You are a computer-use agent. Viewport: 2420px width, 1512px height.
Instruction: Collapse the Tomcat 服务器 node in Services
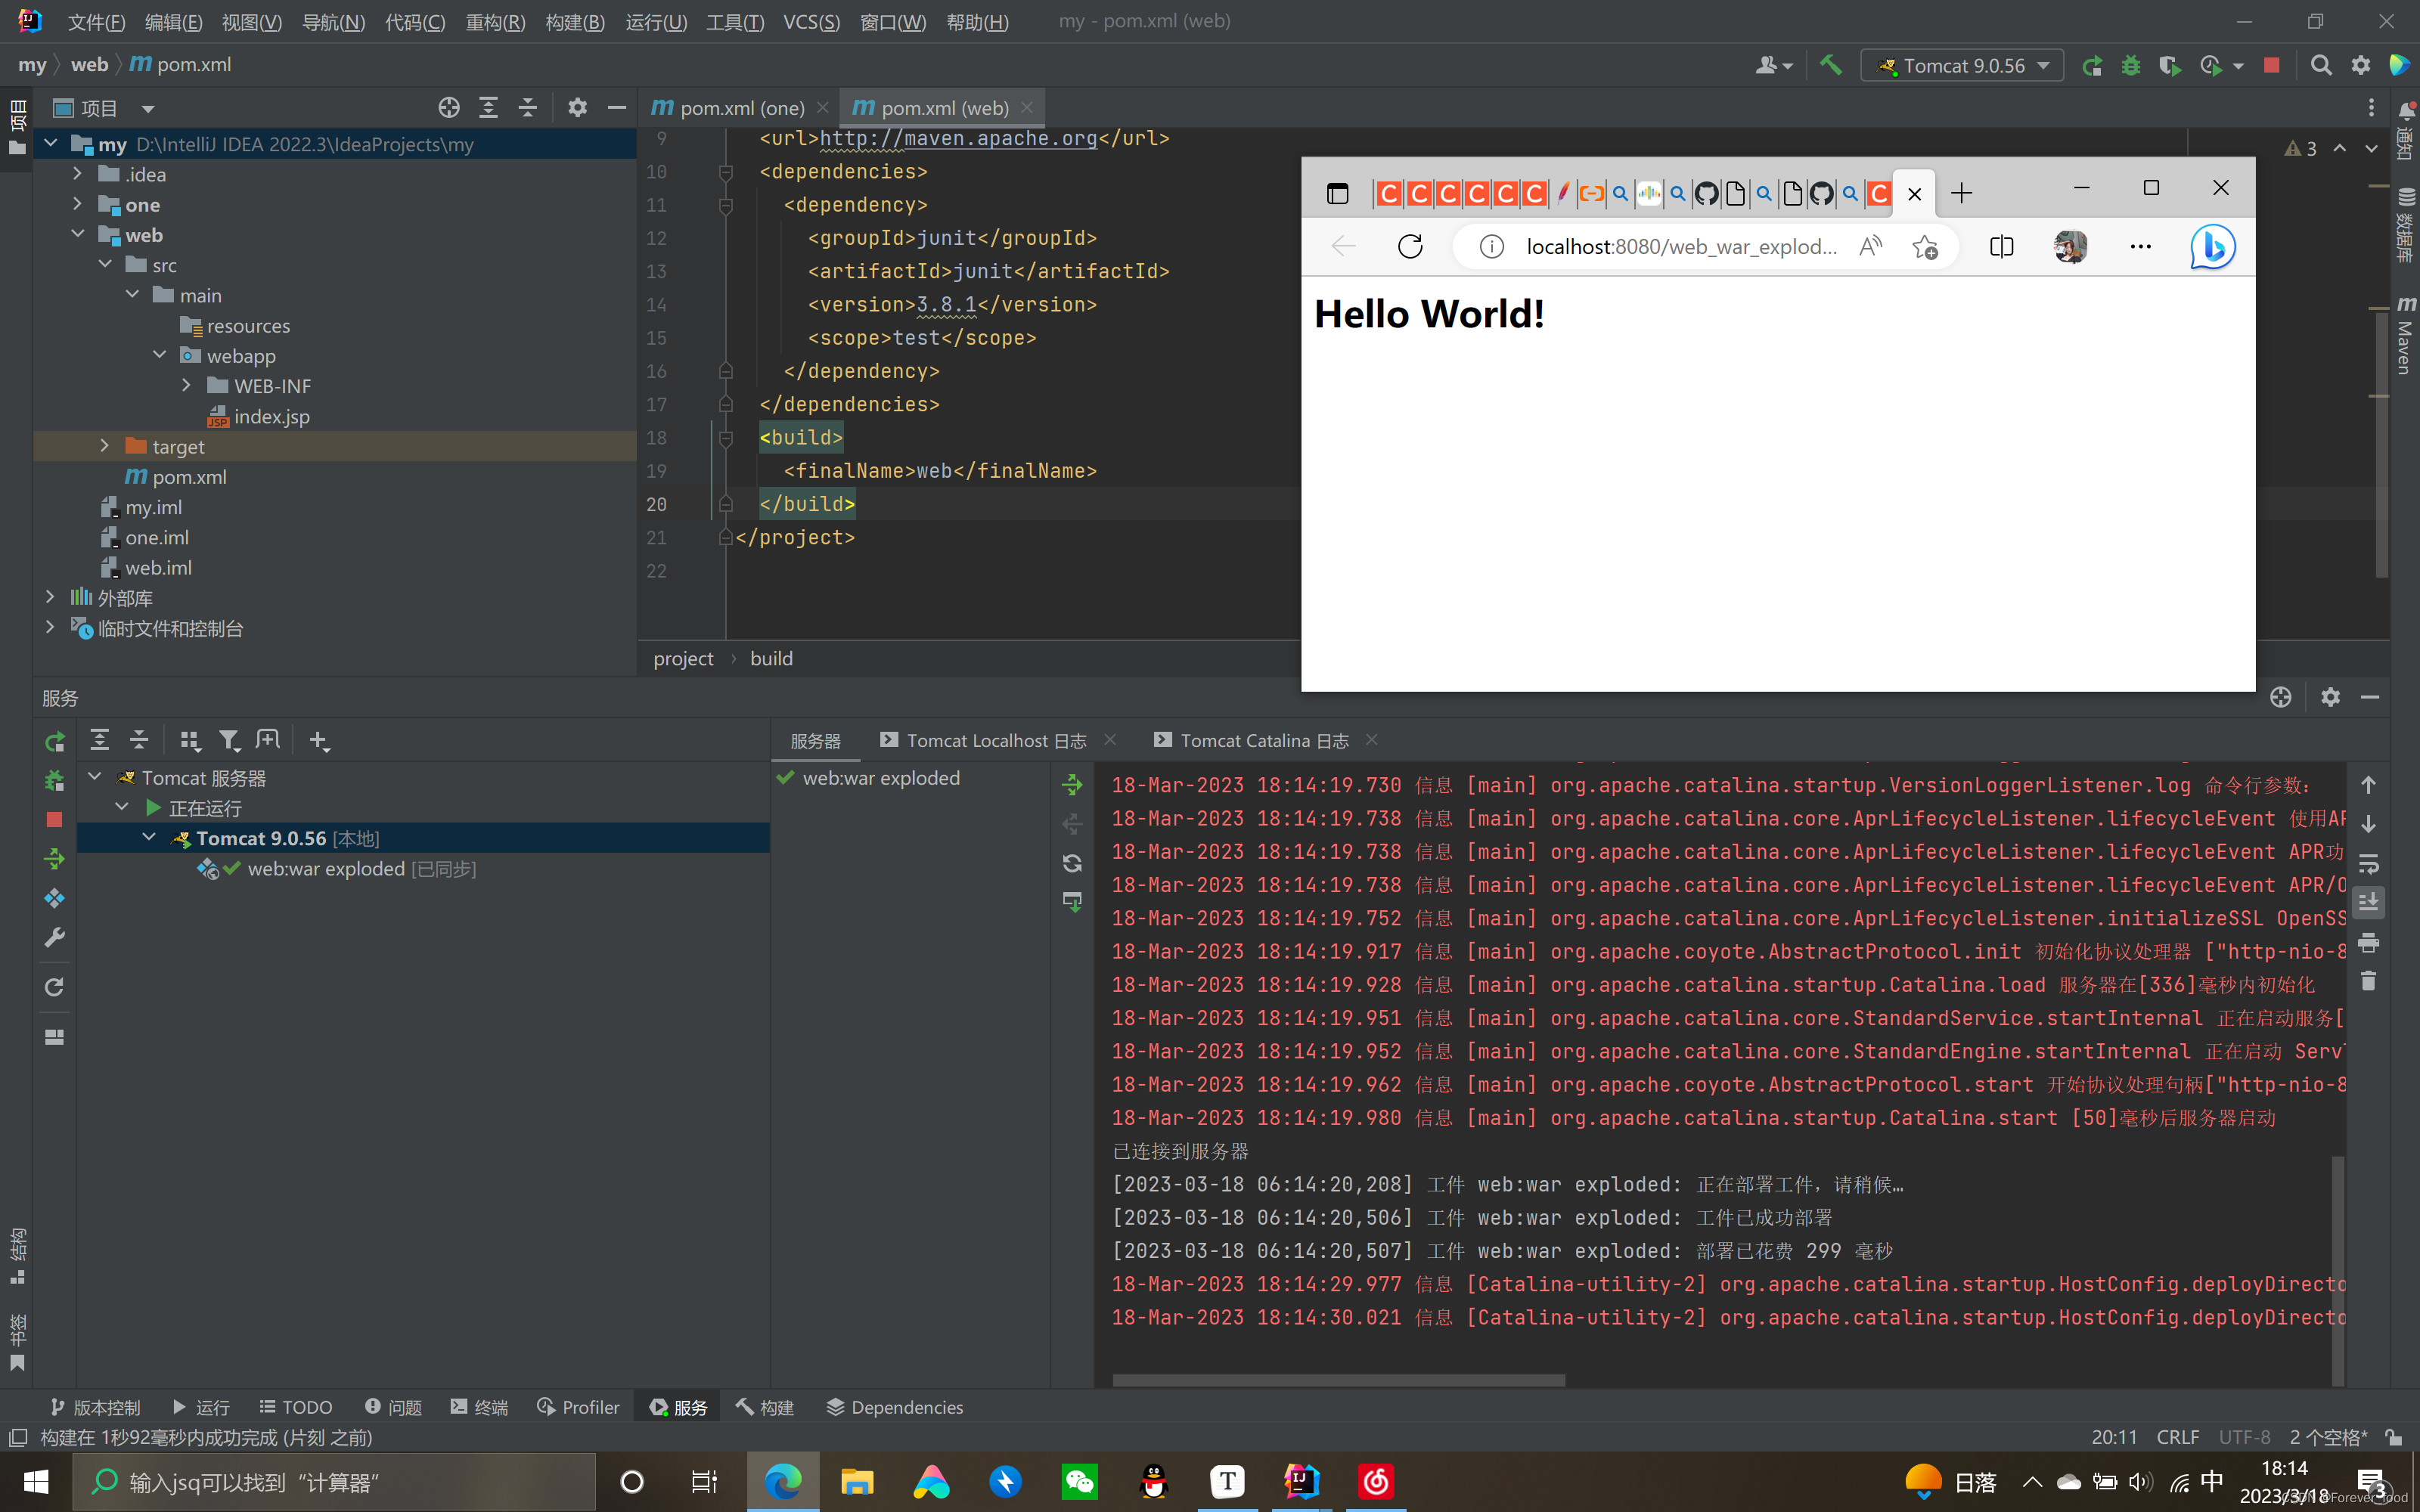coord(94,777)
